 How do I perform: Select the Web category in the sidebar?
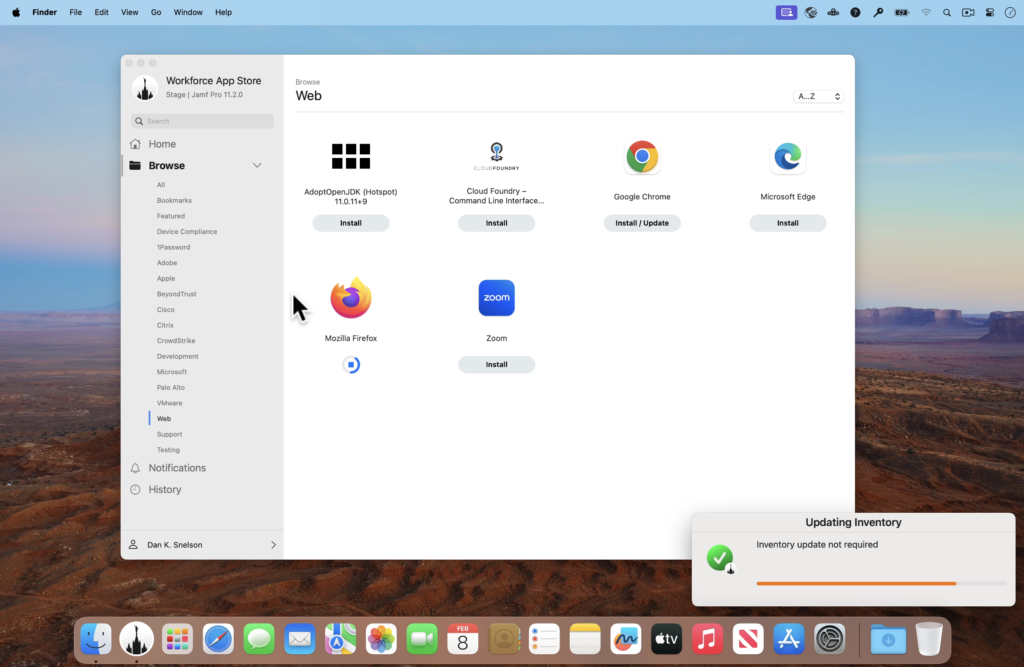[163, 418]
